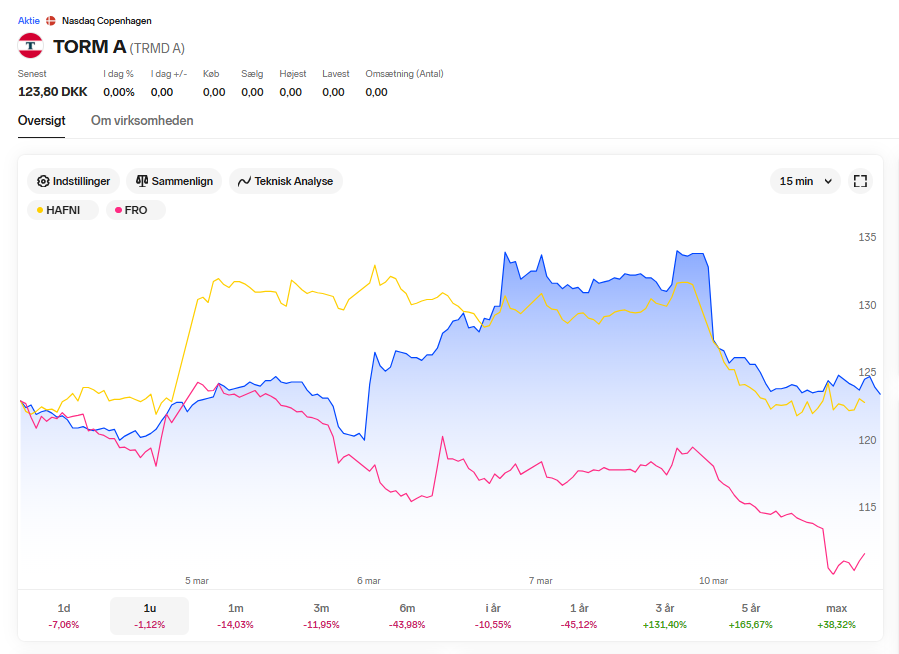
Task: Select the 6m time range
Action: pos(407,616)
